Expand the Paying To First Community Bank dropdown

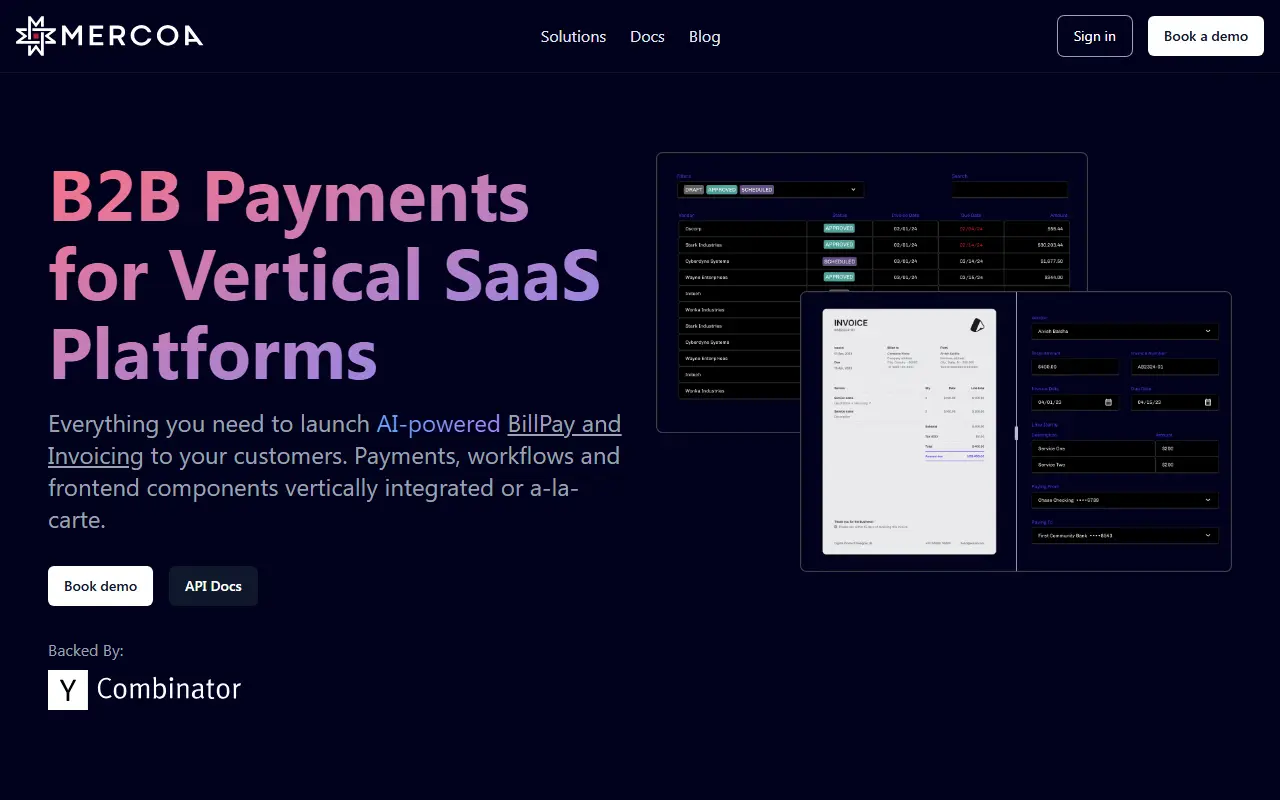point(1125,536)
